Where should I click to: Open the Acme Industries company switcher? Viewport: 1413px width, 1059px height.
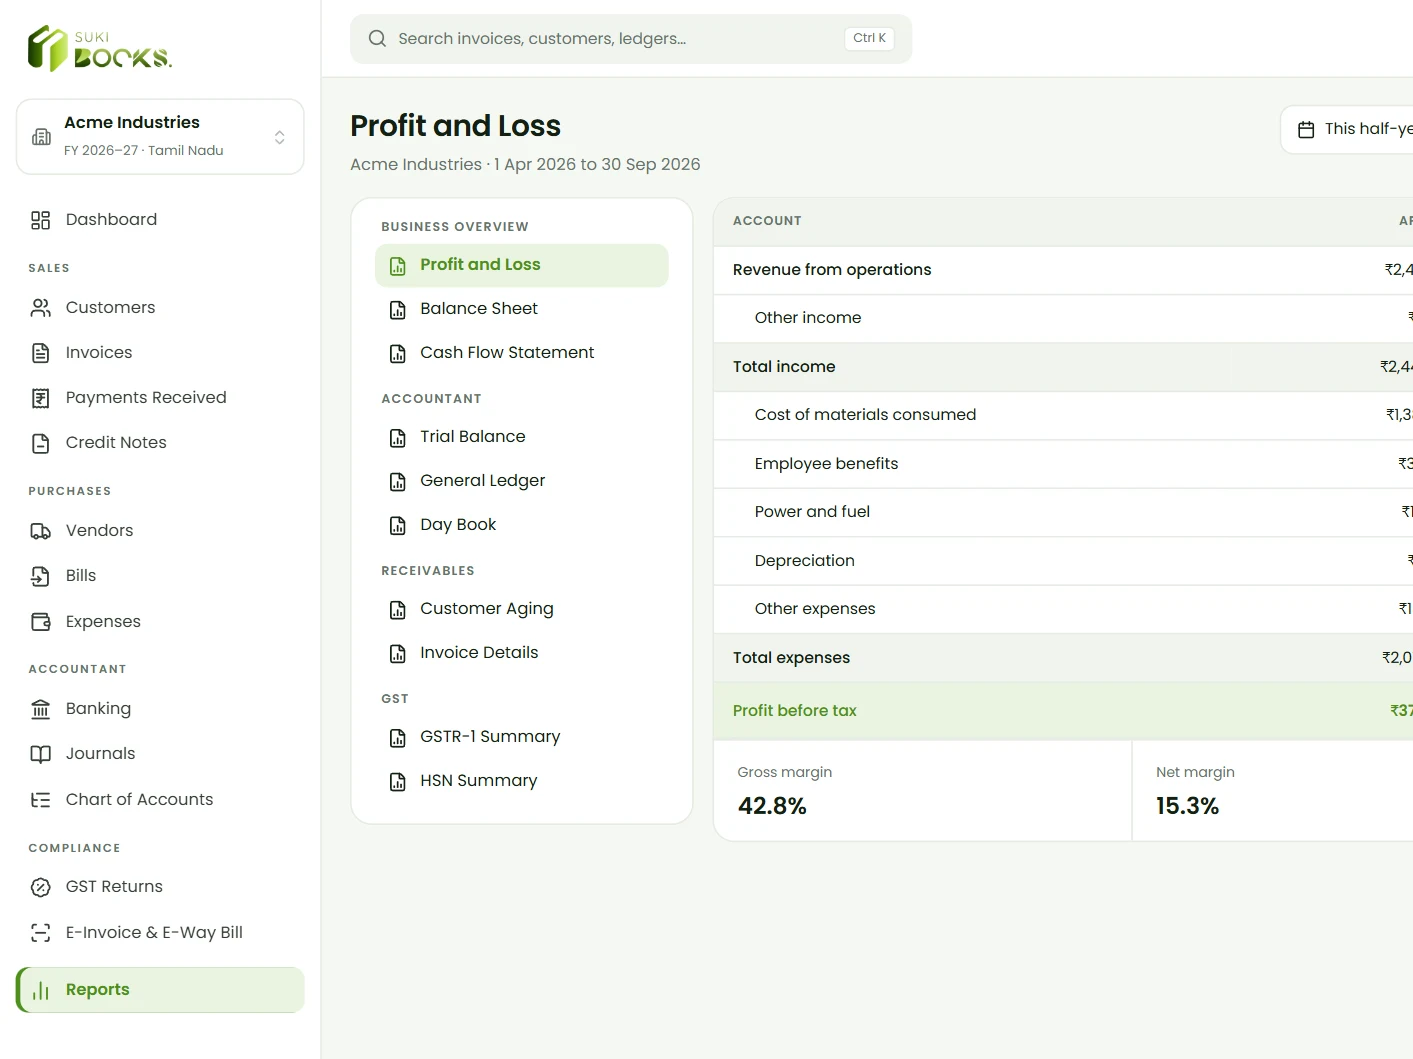[160, 136]
